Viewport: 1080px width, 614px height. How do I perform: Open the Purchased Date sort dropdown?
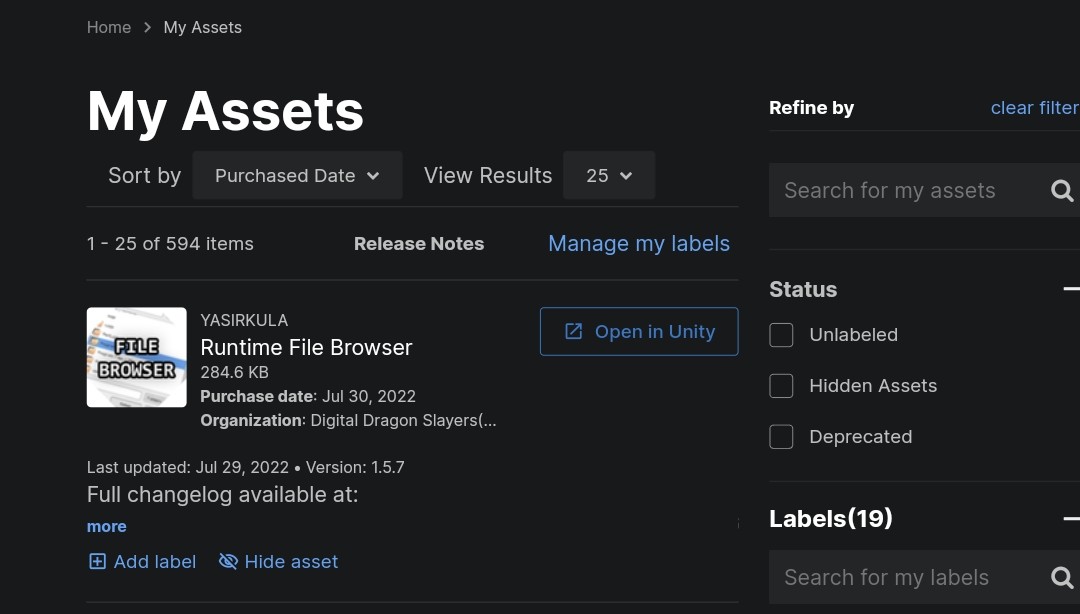(x=297, y=175)
